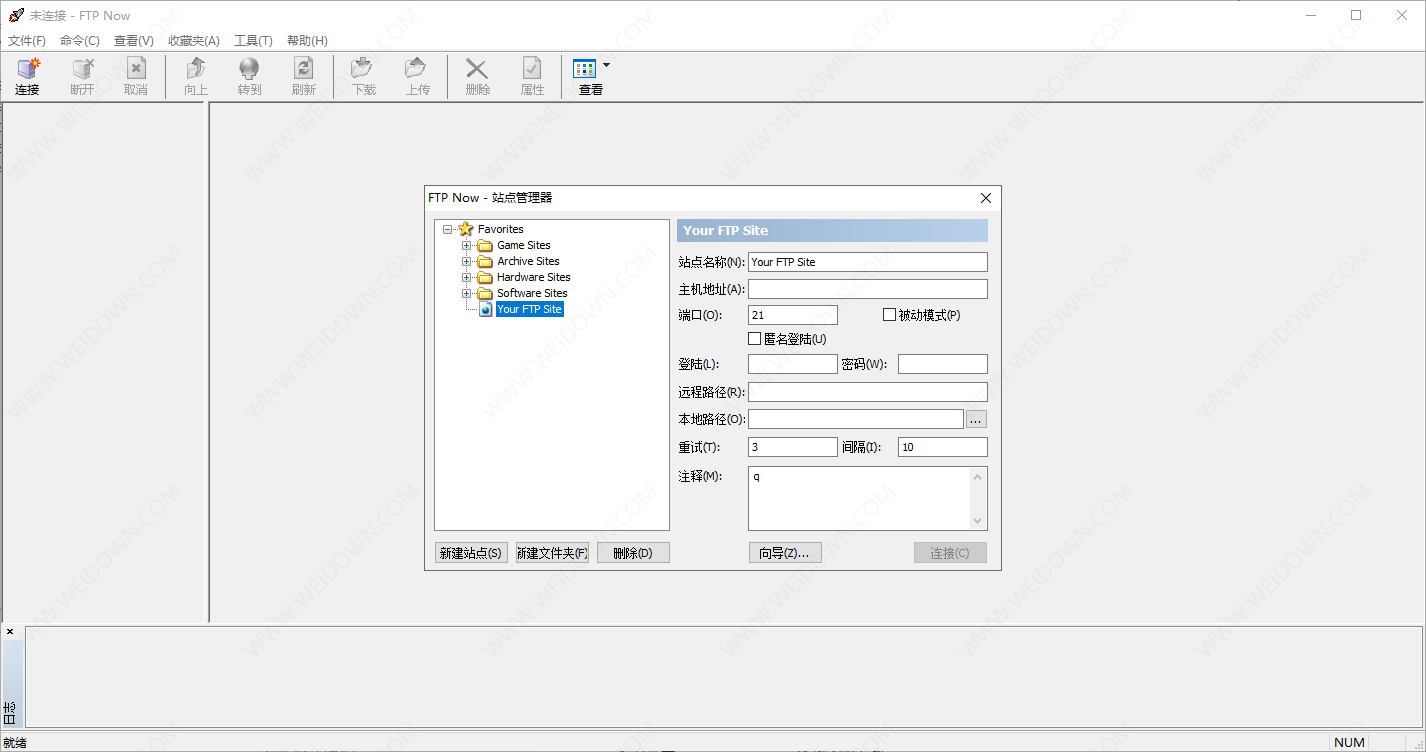Click the site manager Delete (删除(D)) button

pos(633,553)
